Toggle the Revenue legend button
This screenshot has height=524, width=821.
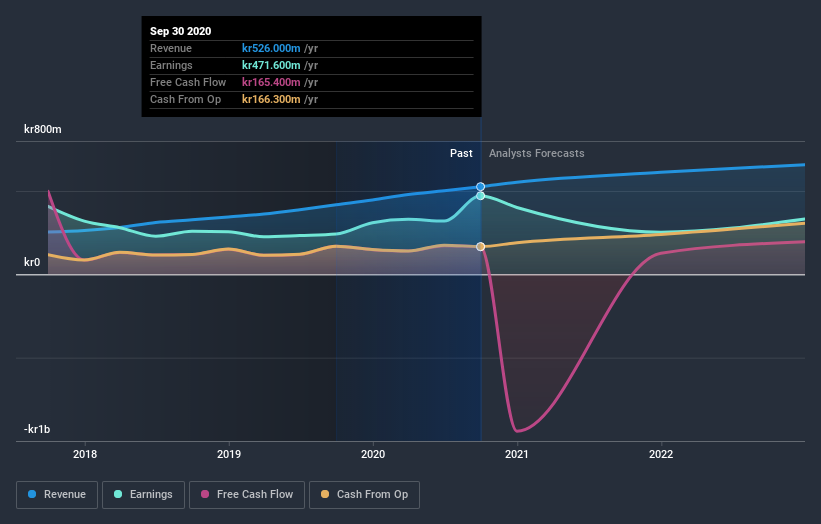coord(57,495)
